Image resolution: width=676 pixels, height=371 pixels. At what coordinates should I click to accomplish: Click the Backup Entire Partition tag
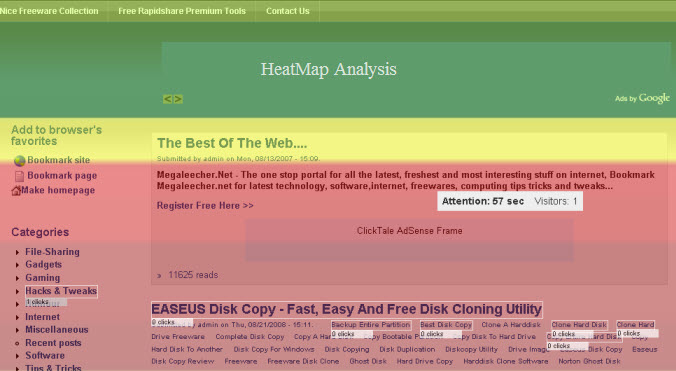click(x=371, y=324)
